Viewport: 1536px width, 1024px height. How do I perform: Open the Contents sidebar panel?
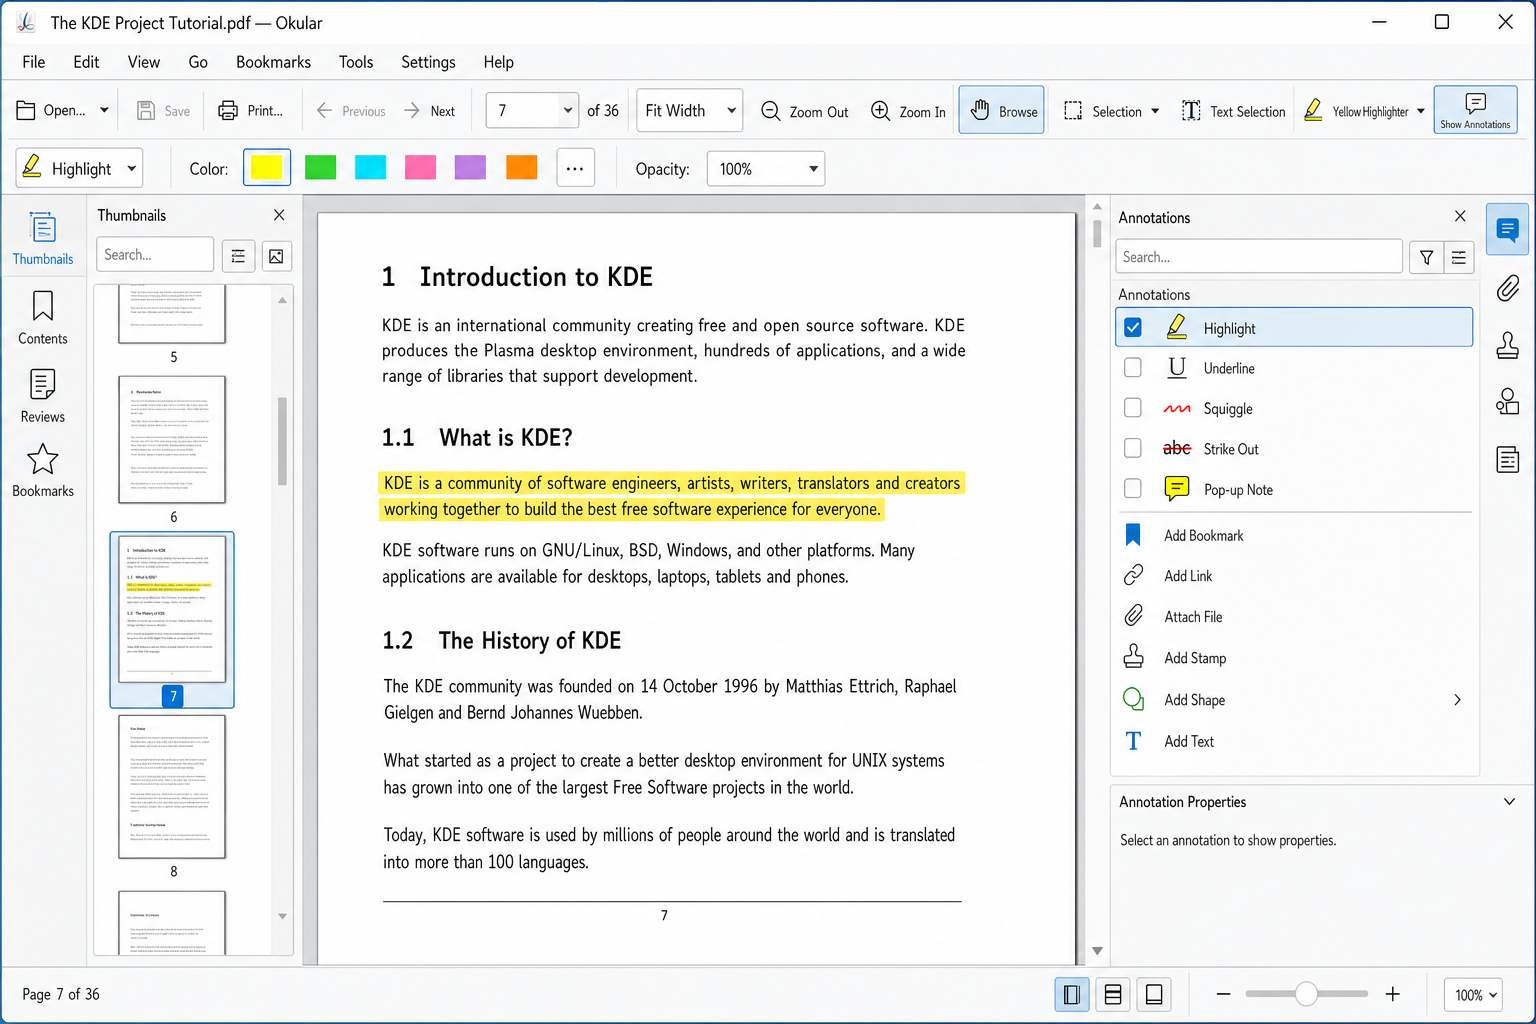43,318
